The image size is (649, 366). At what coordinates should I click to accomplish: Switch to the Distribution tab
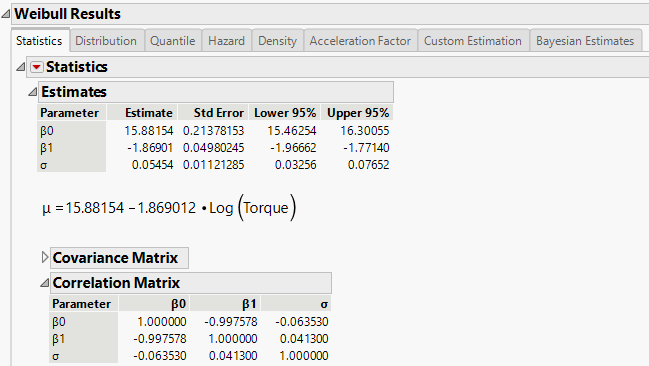pos(106,41)
